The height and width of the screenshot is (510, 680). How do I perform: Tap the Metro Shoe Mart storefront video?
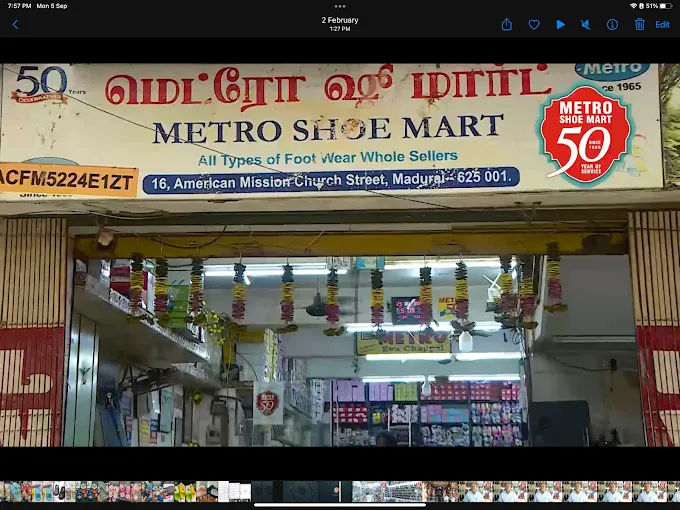pos(340,255)
